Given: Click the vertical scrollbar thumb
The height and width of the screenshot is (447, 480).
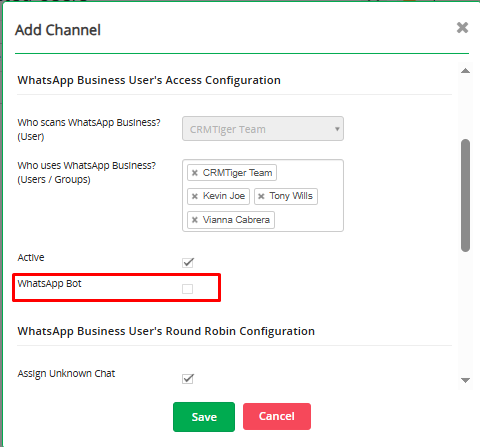Looking at the screenshot, I should coord(465,195).
